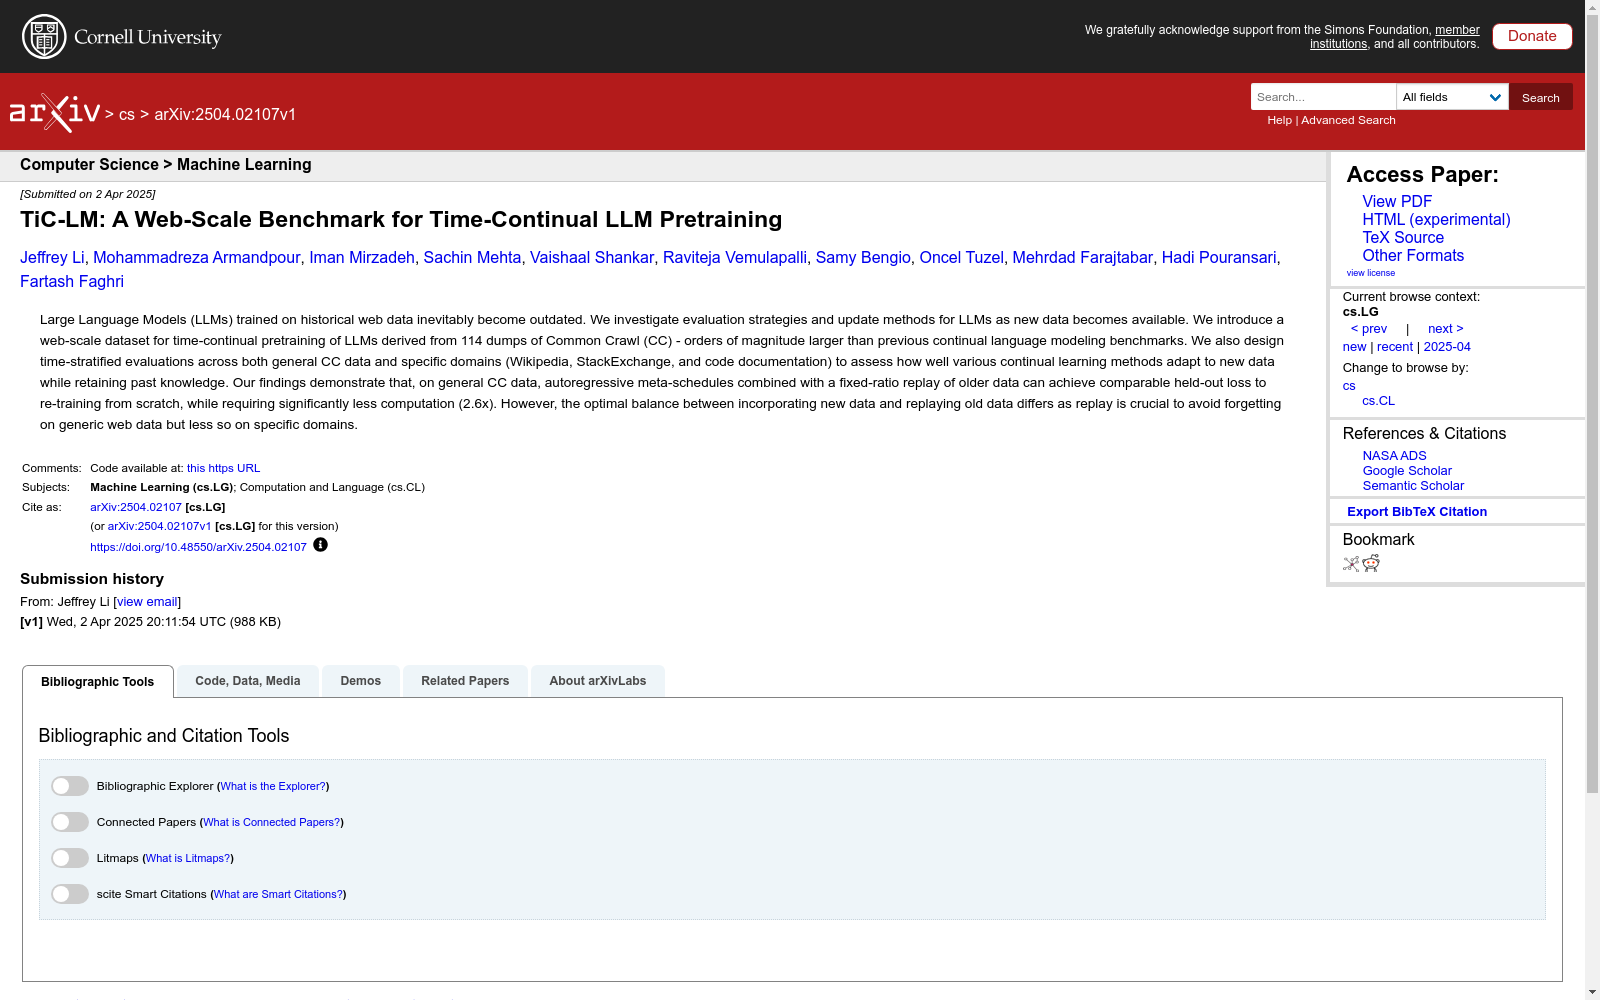Go to previous paper via prev link
This screenshot has width=1600, height=1000.
click(1369, 329)
